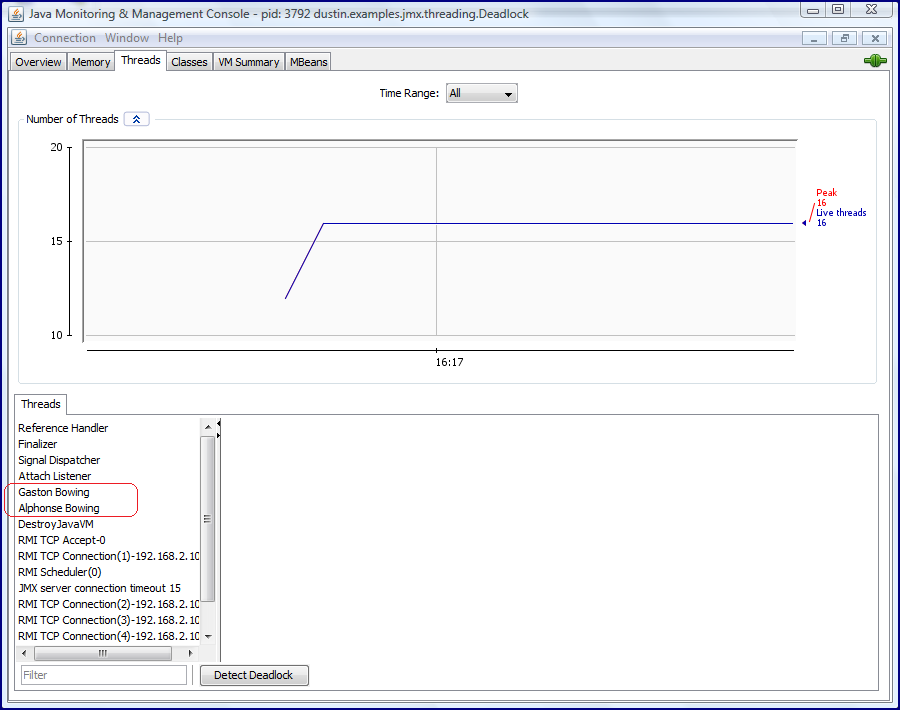Open the Connection menu
900x710 pixels.
65,37
